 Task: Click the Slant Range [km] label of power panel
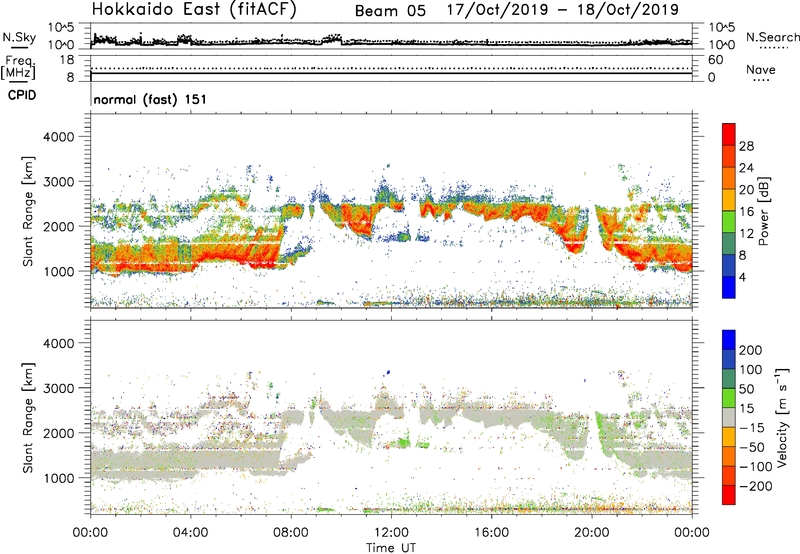tap(28, 211)
